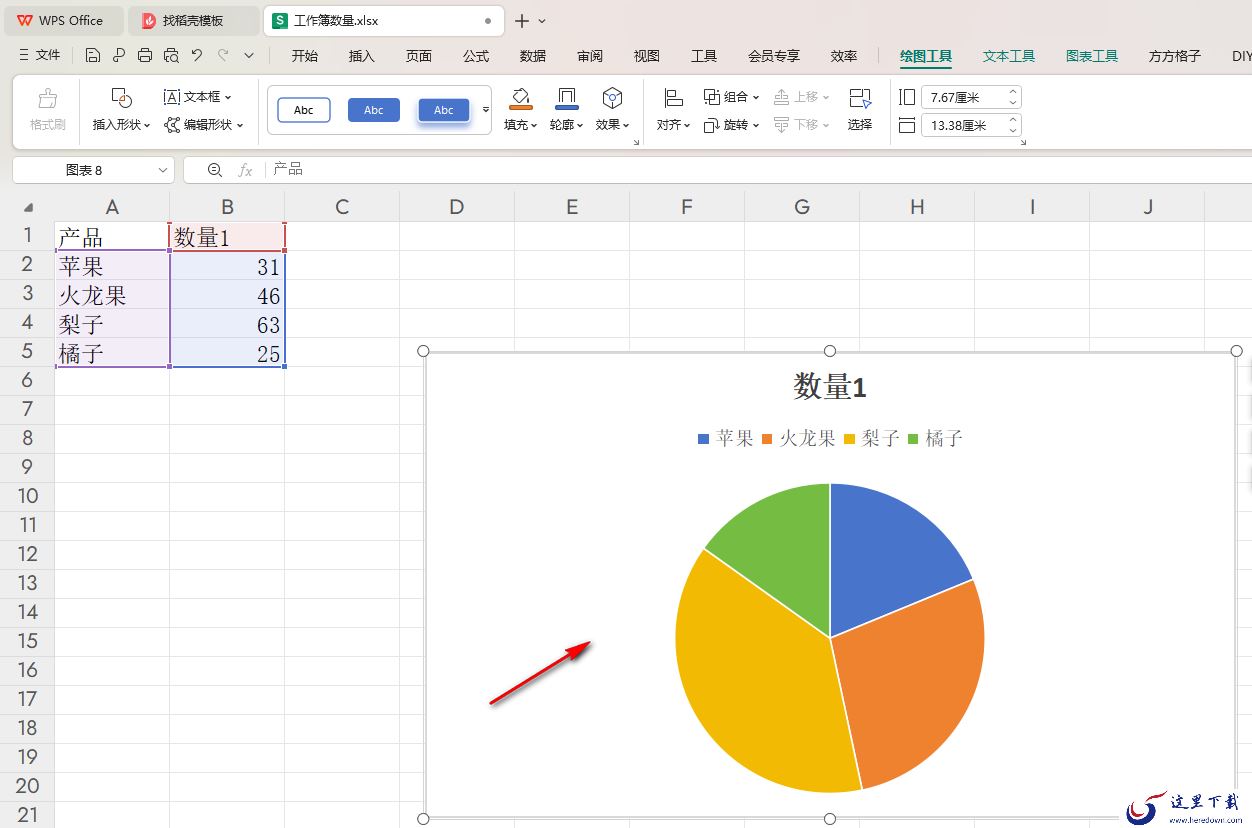Open the 选择 selection pane
Image resolution: width=1252 pixels, height=828 pixels.
[x=860, y=109]
